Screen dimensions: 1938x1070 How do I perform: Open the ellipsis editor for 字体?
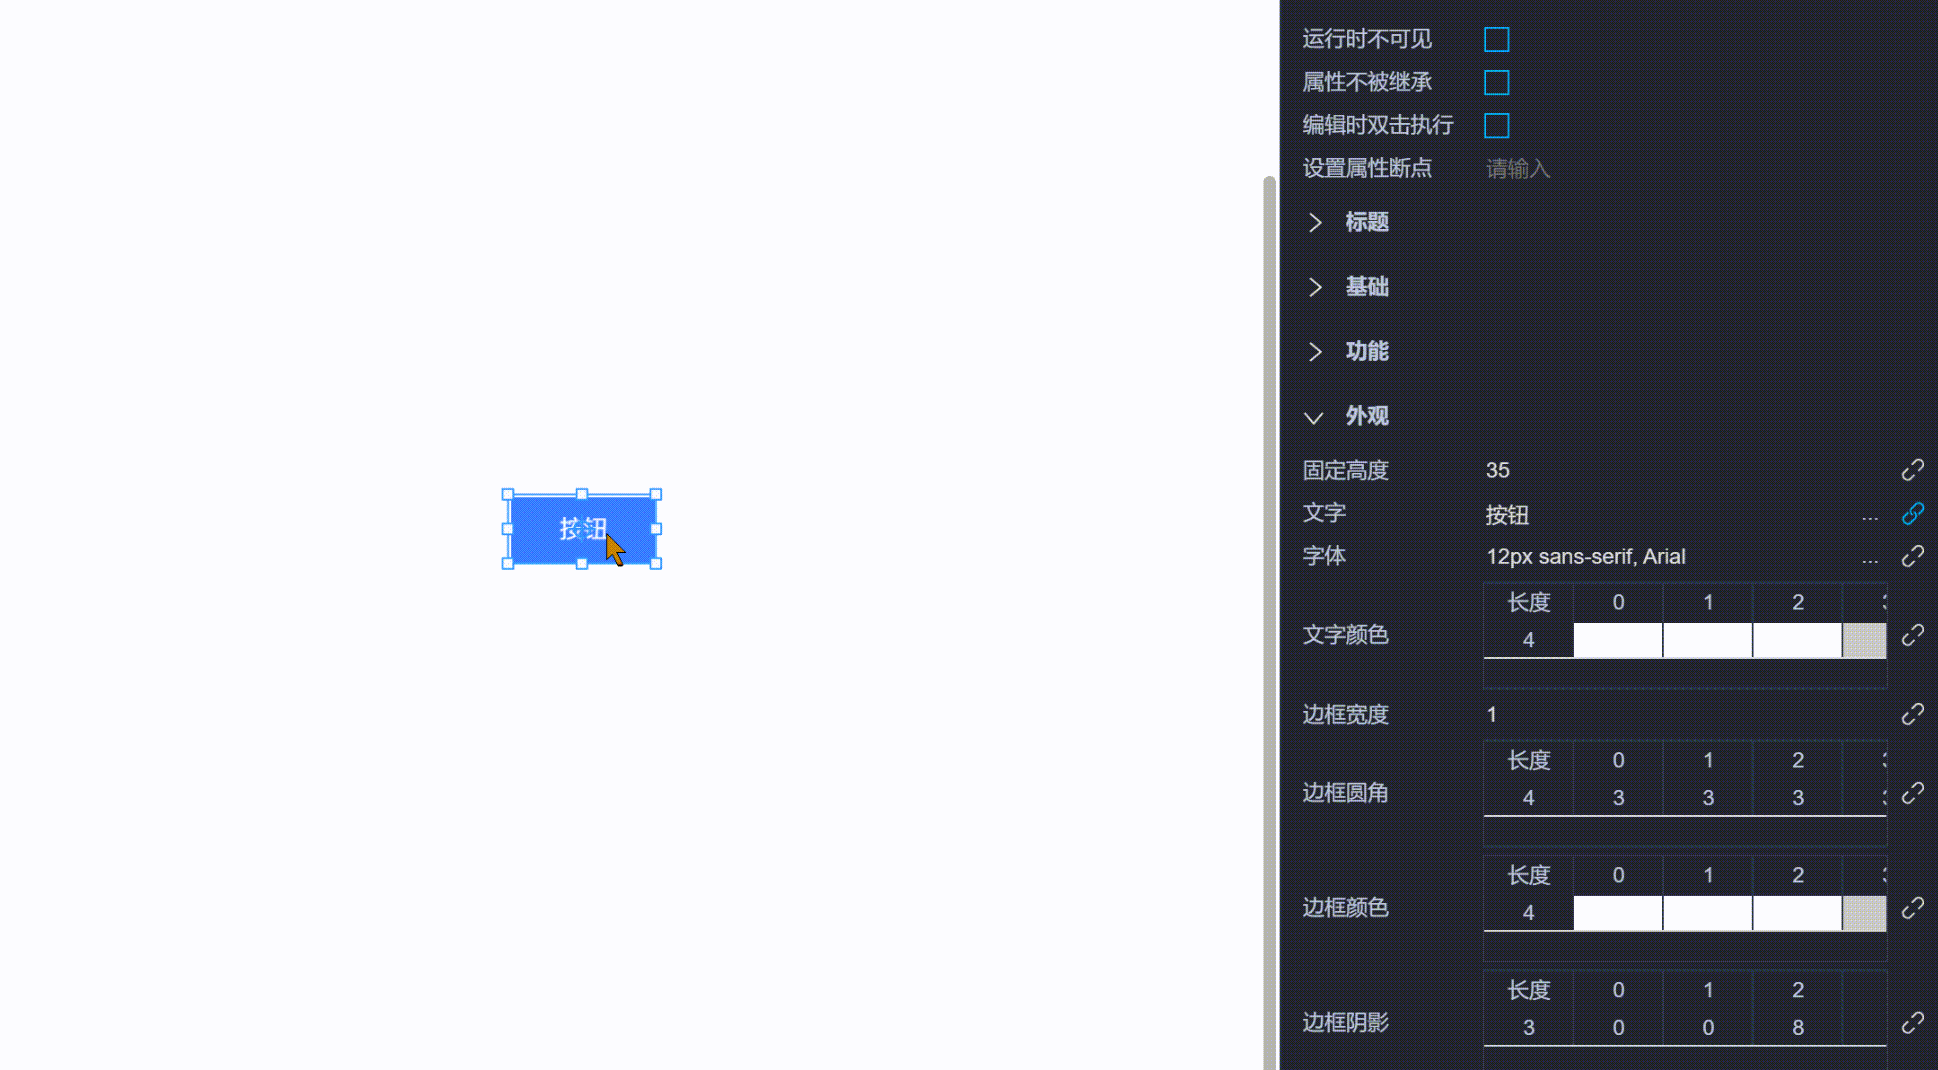click(x=1870, y=561)
